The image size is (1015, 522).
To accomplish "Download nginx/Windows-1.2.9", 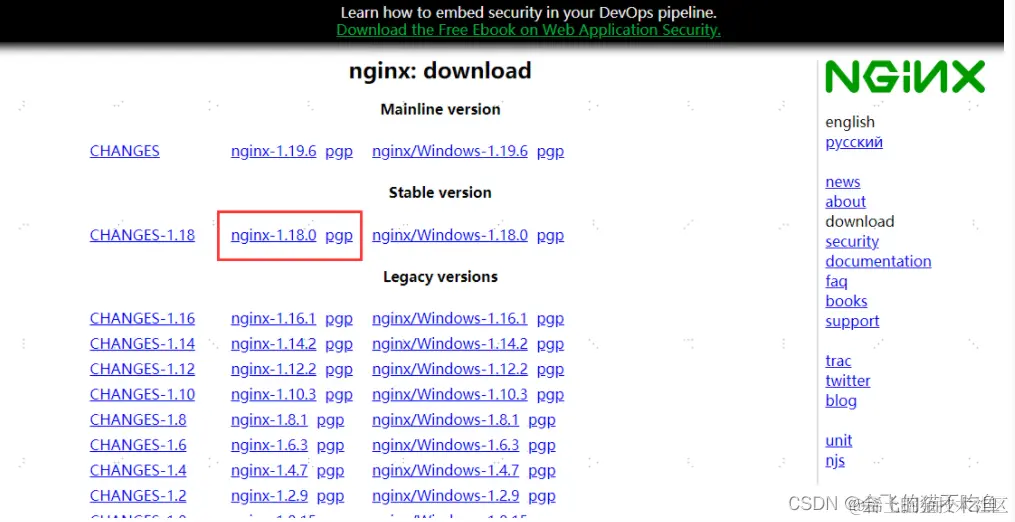I will click(x=445, y=495).
